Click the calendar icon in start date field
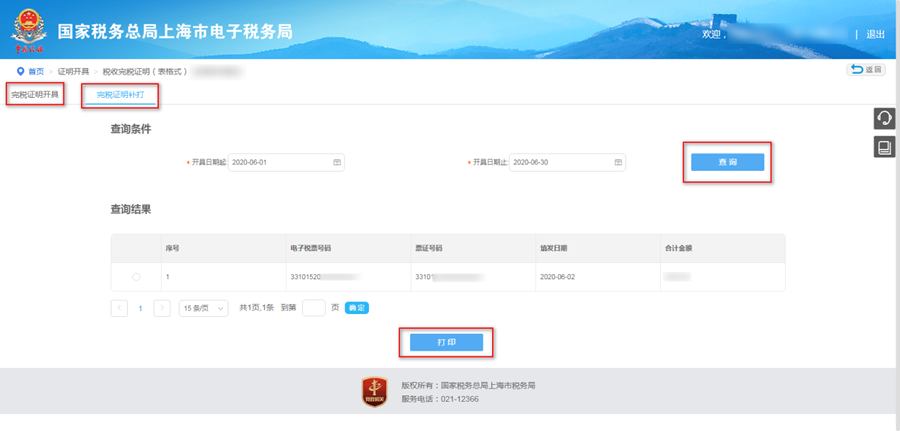 (x=337, y=162)
